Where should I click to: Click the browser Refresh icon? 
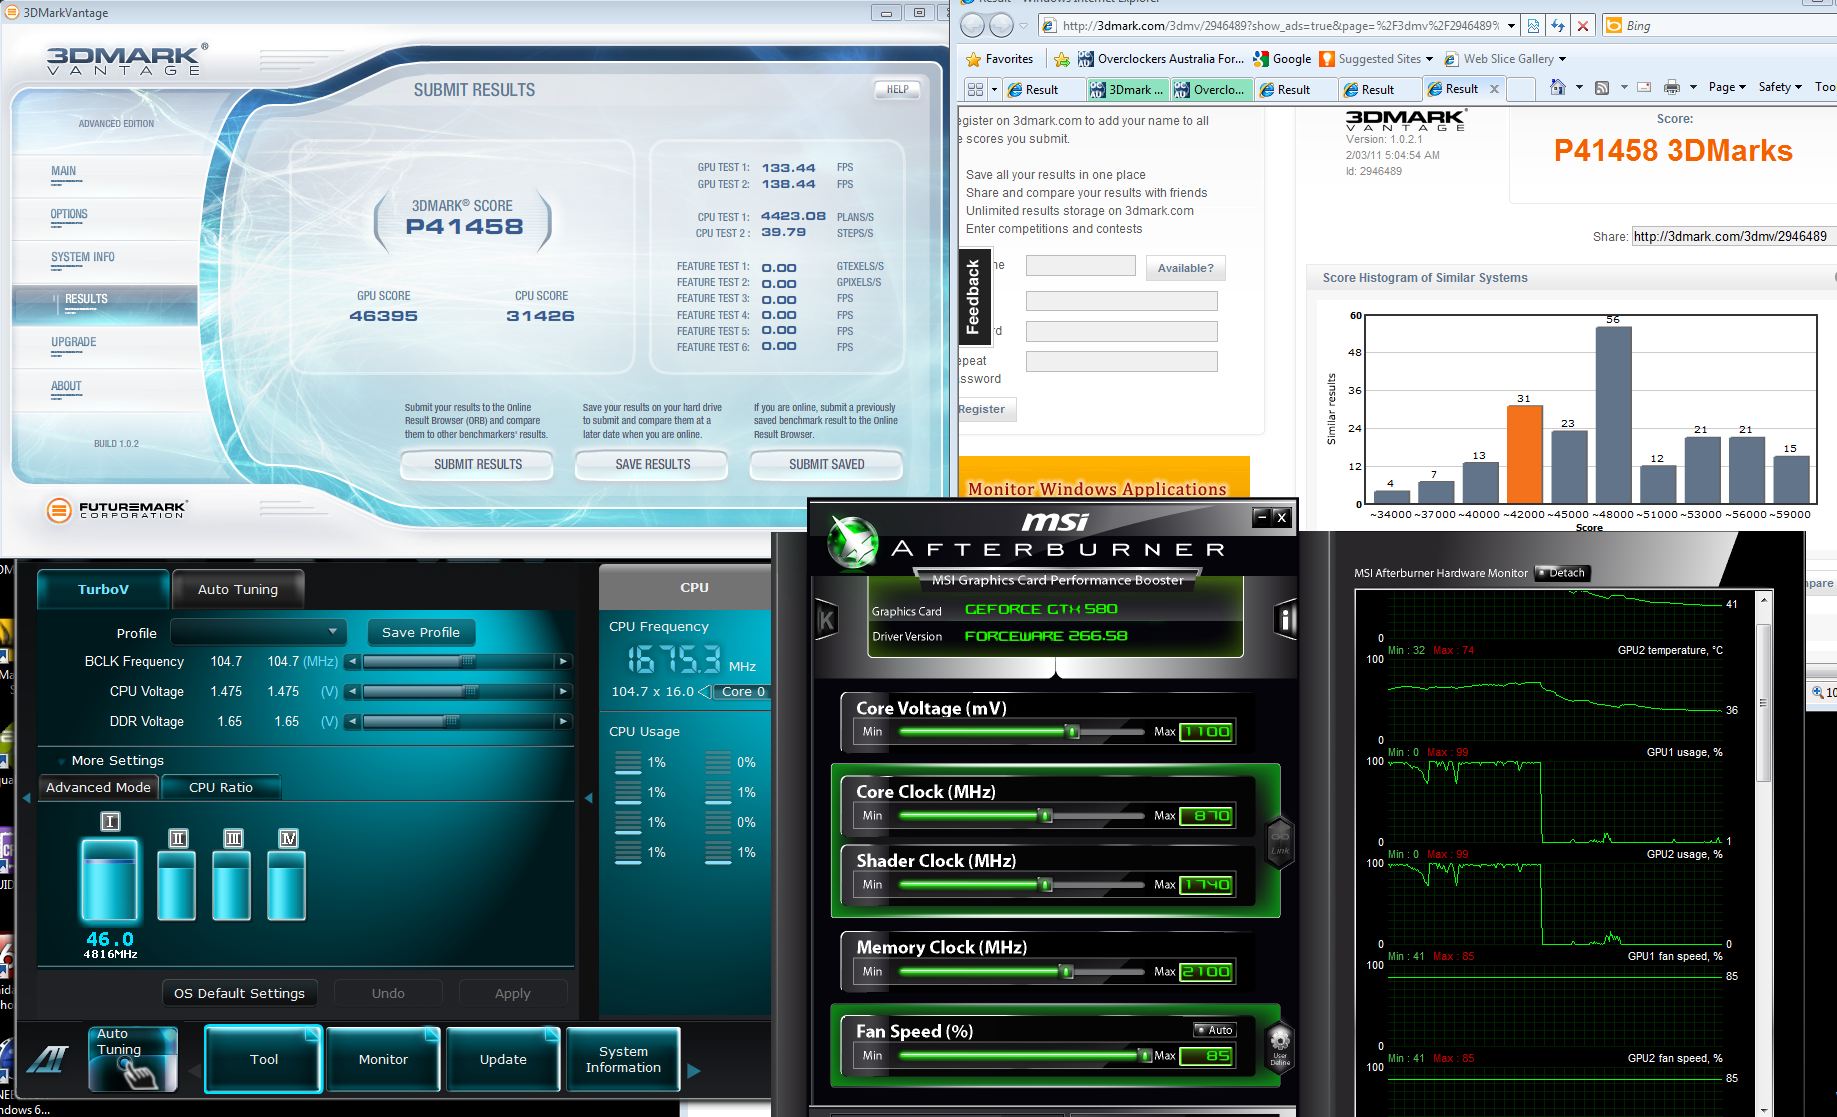(1557, 26)
